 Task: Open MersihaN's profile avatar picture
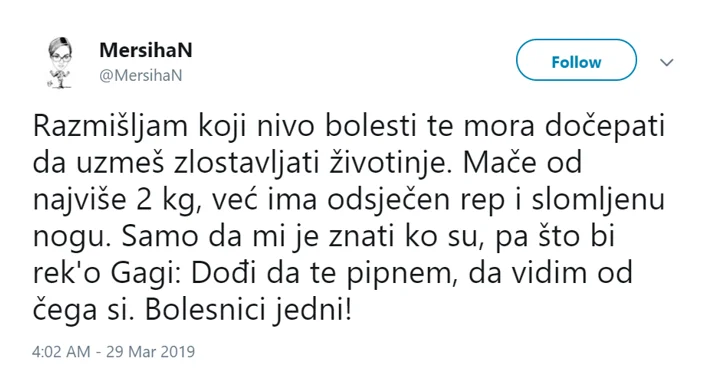tap(60, 62)
